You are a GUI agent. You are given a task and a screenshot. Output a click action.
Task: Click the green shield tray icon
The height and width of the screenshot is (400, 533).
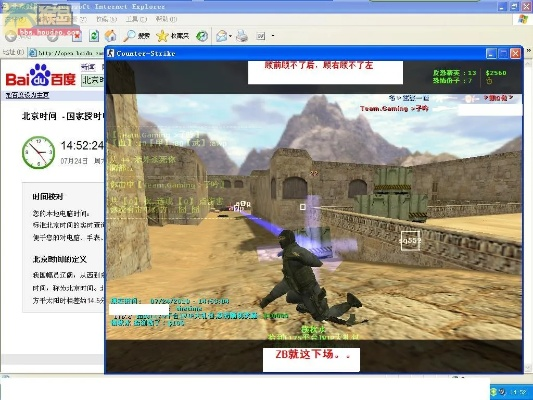[494, 392]
